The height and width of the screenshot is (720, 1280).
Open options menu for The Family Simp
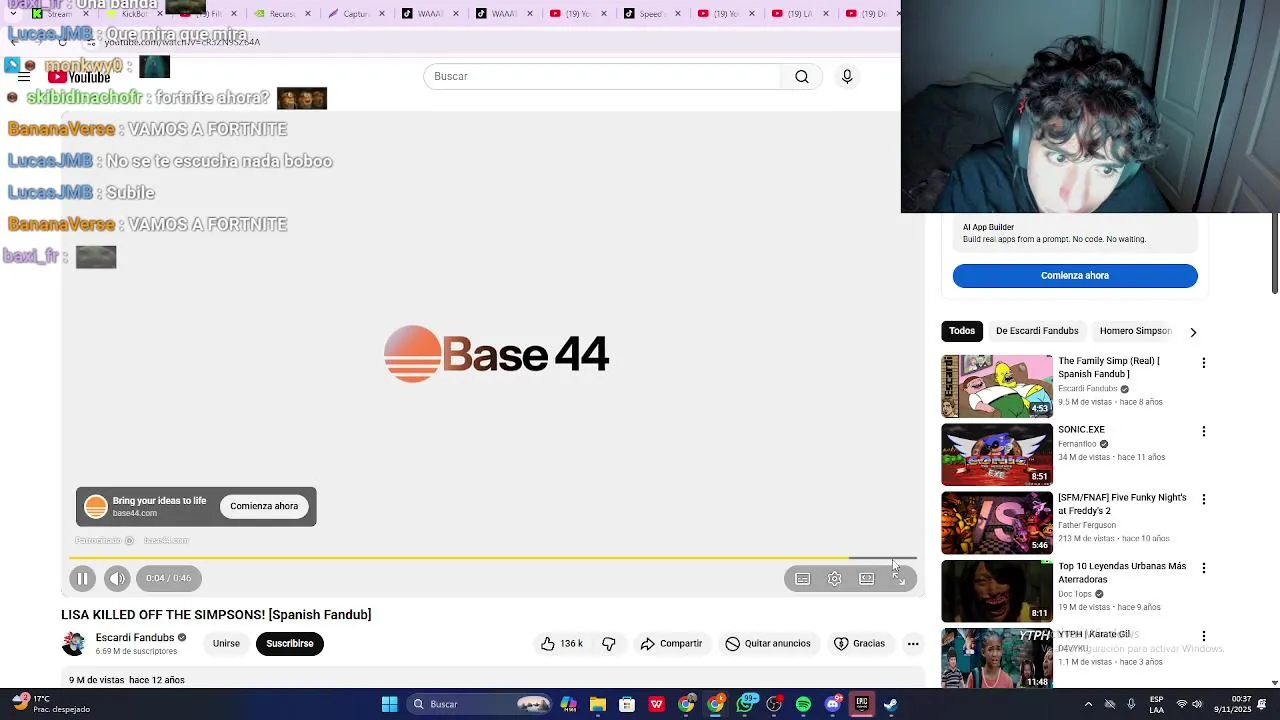[1204, 363]
